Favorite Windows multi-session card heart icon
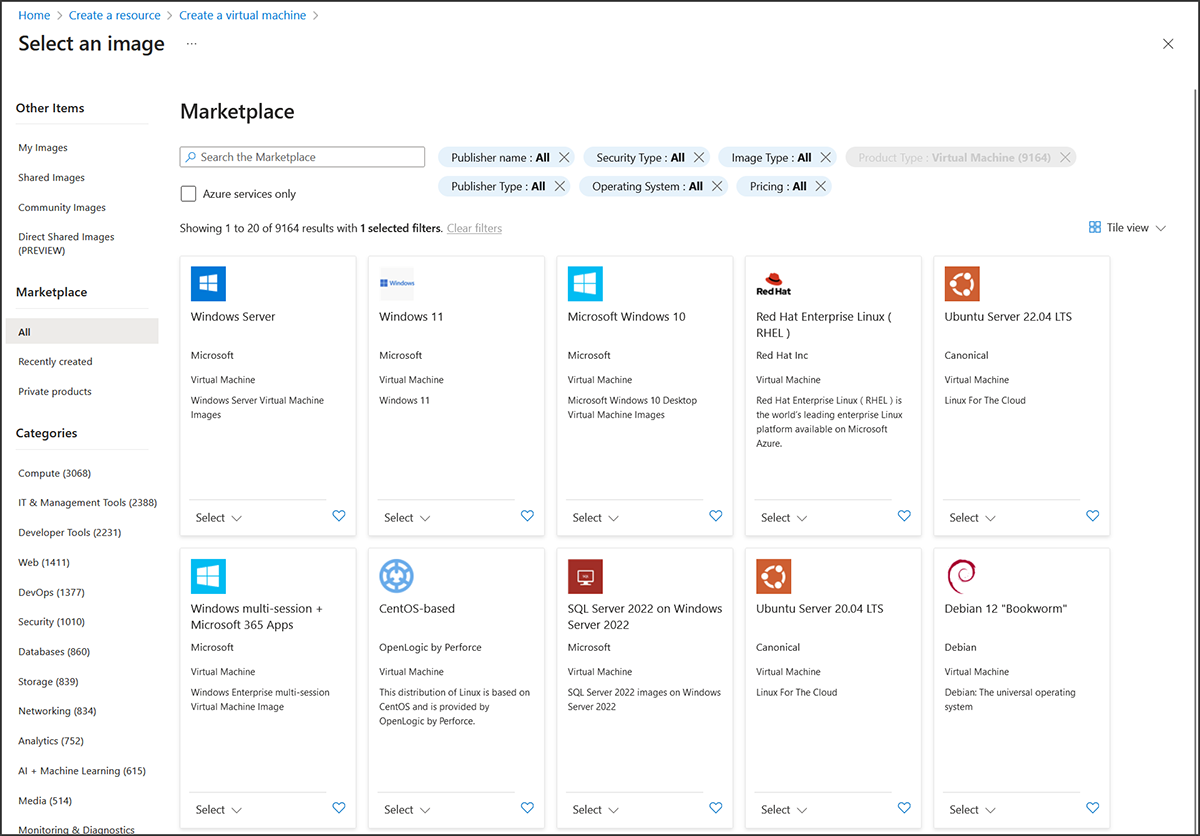The width and height of the screenshot is (1200, 836). point(339,808)
